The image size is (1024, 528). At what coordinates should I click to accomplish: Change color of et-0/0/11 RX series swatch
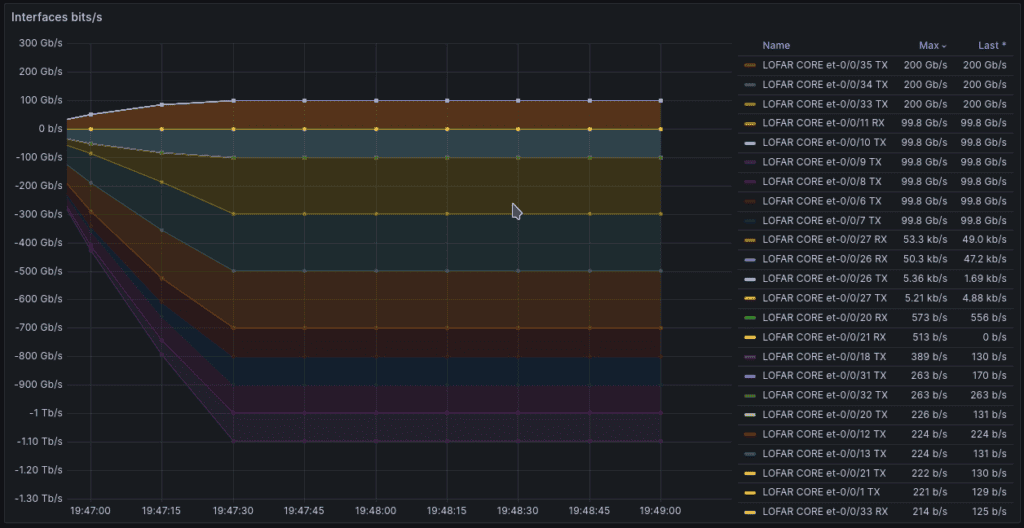pyautogui.click(x=750, y=124)
